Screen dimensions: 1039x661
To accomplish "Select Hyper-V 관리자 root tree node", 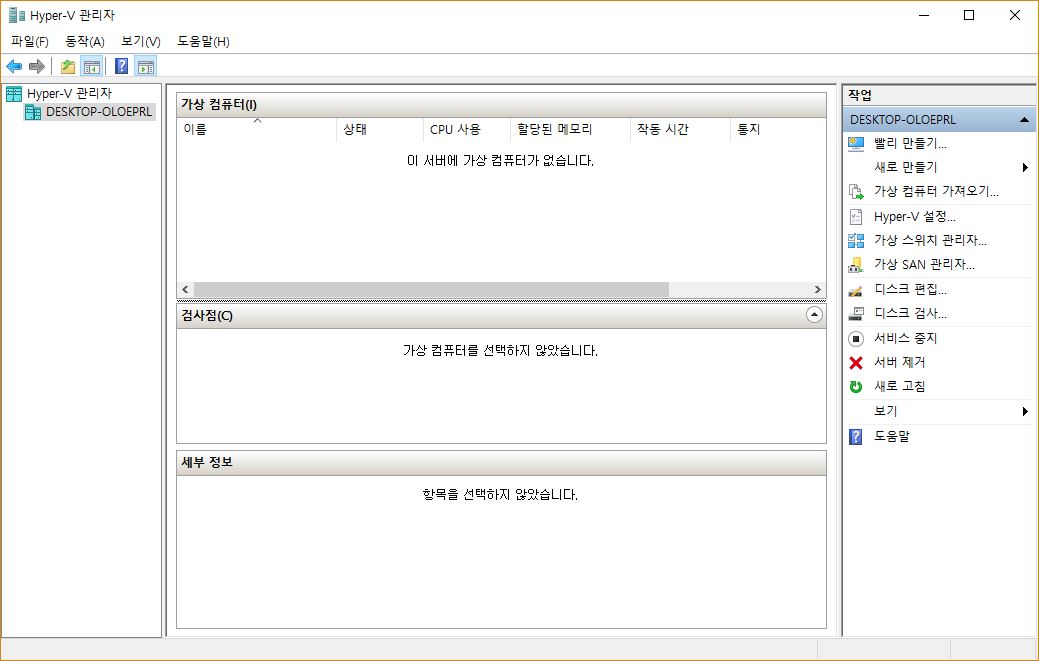I will click(x=70, y=94).
